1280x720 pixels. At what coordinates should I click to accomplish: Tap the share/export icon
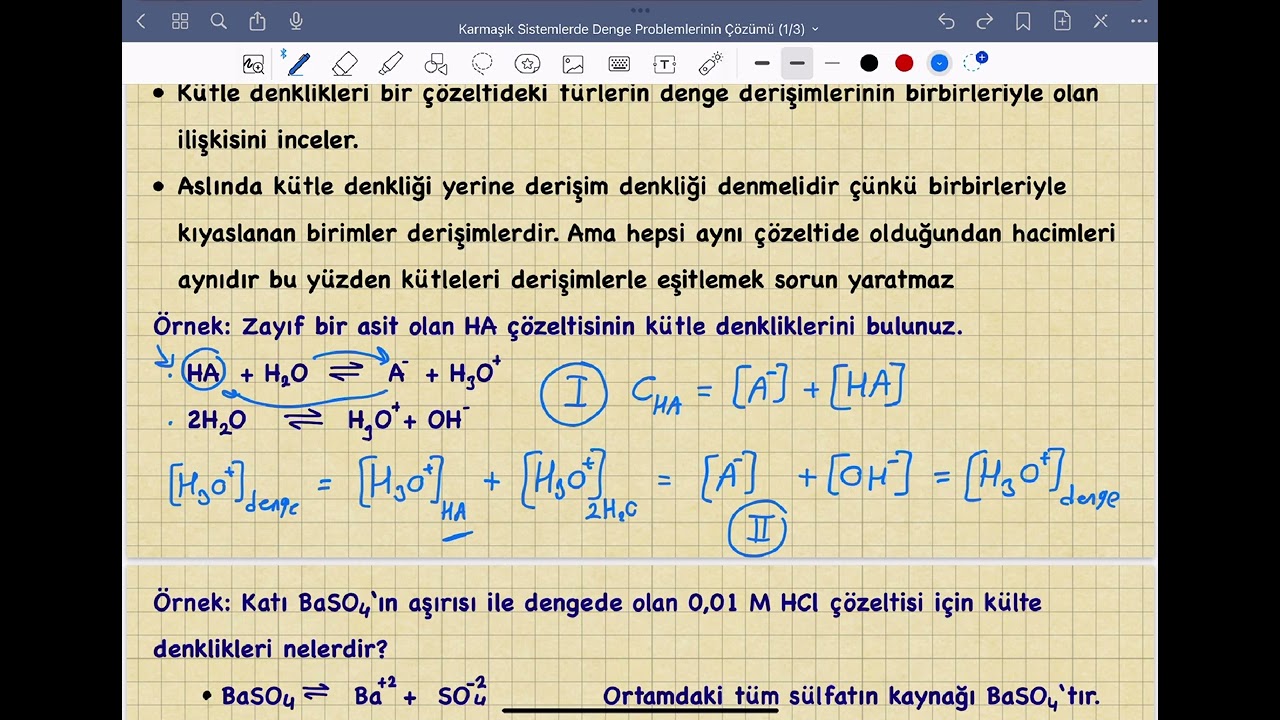(257, 21)
